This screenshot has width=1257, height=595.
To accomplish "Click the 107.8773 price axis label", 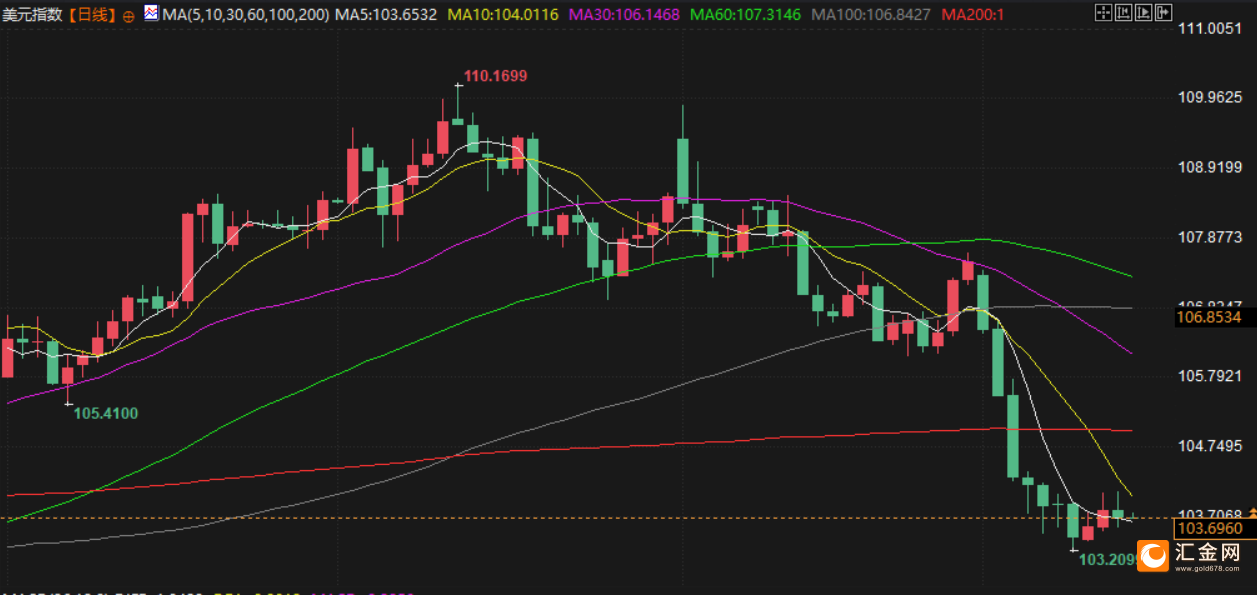I will 1211,237.
